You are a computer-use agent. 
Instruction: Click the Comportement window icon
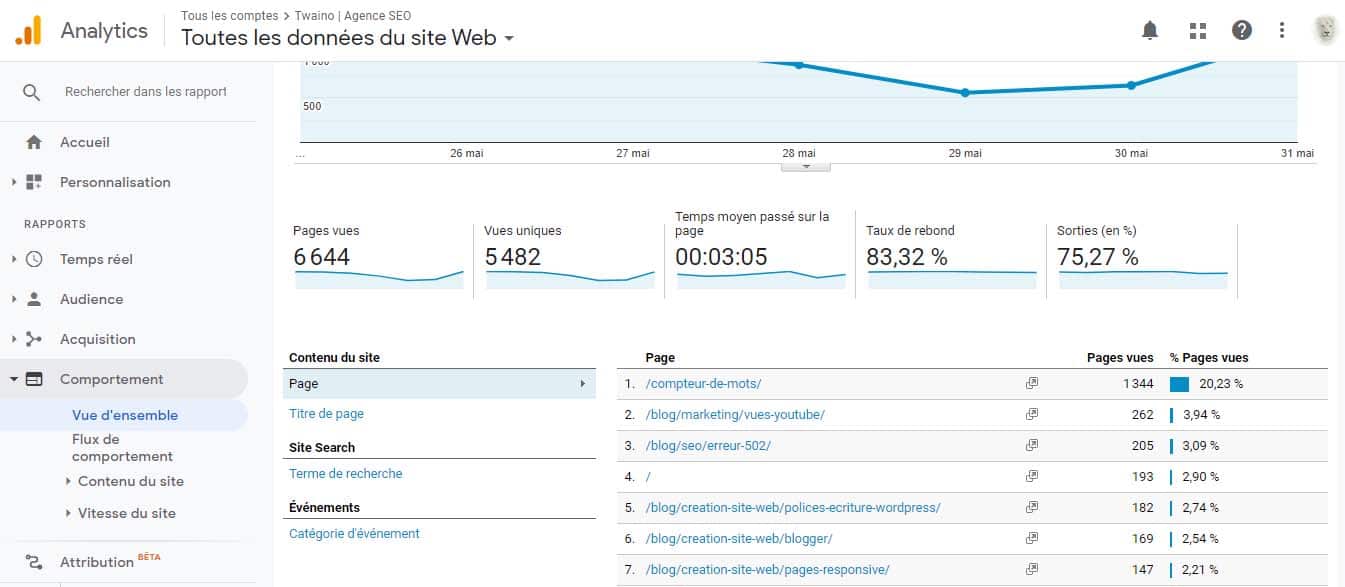[x=34, y=379]
